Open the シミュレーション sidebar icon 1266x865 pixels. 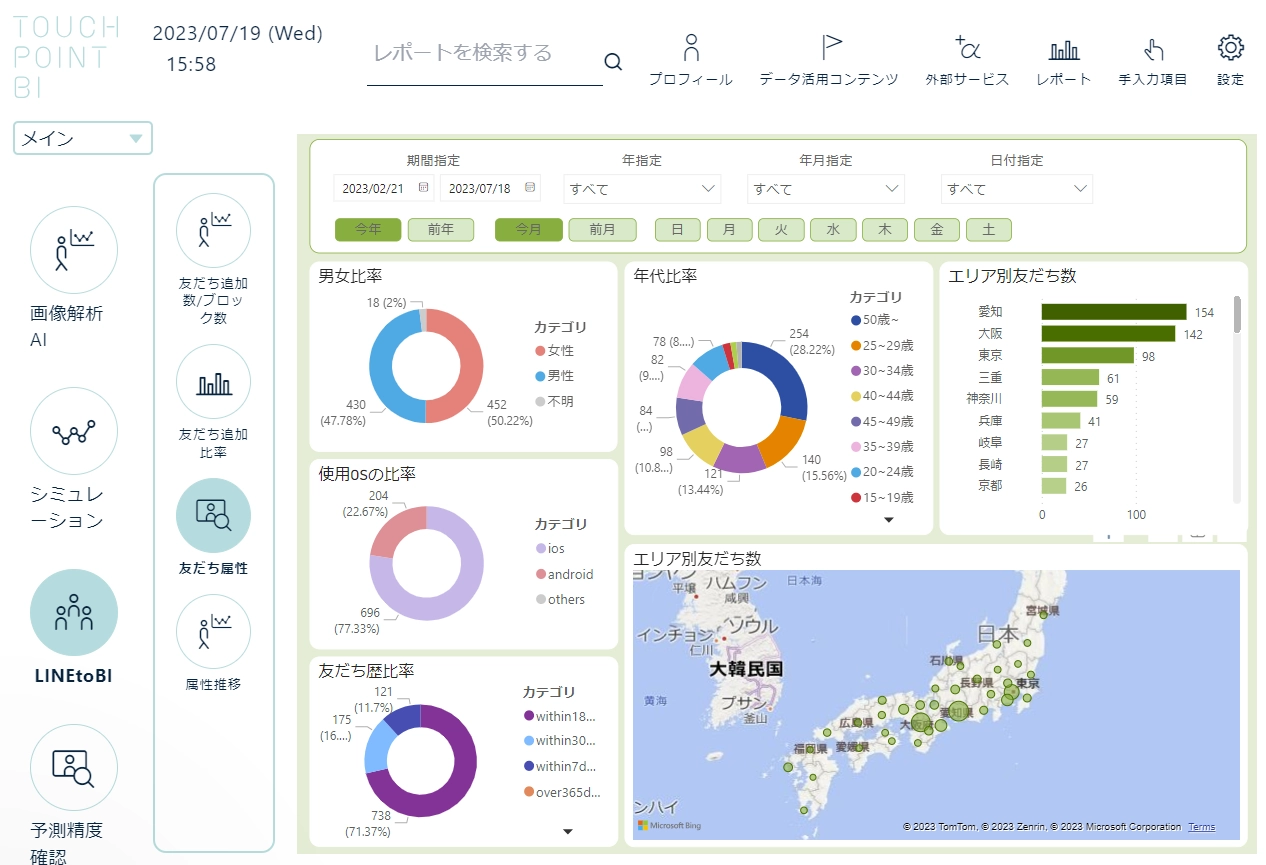pyautogui.click(x=74, y=431)
